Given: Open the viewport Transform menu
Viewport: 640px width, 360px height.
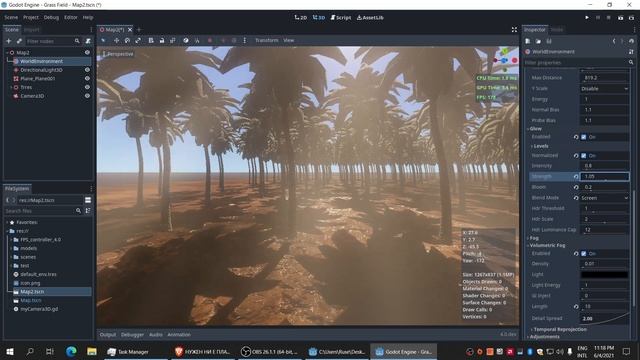Looking at the screenshot, I should [267, 40].
